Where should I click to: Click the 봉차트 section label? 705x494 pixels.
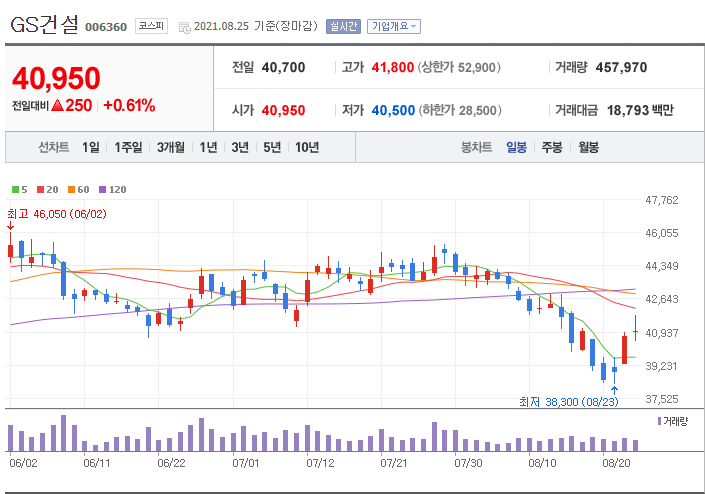(476, 147)
